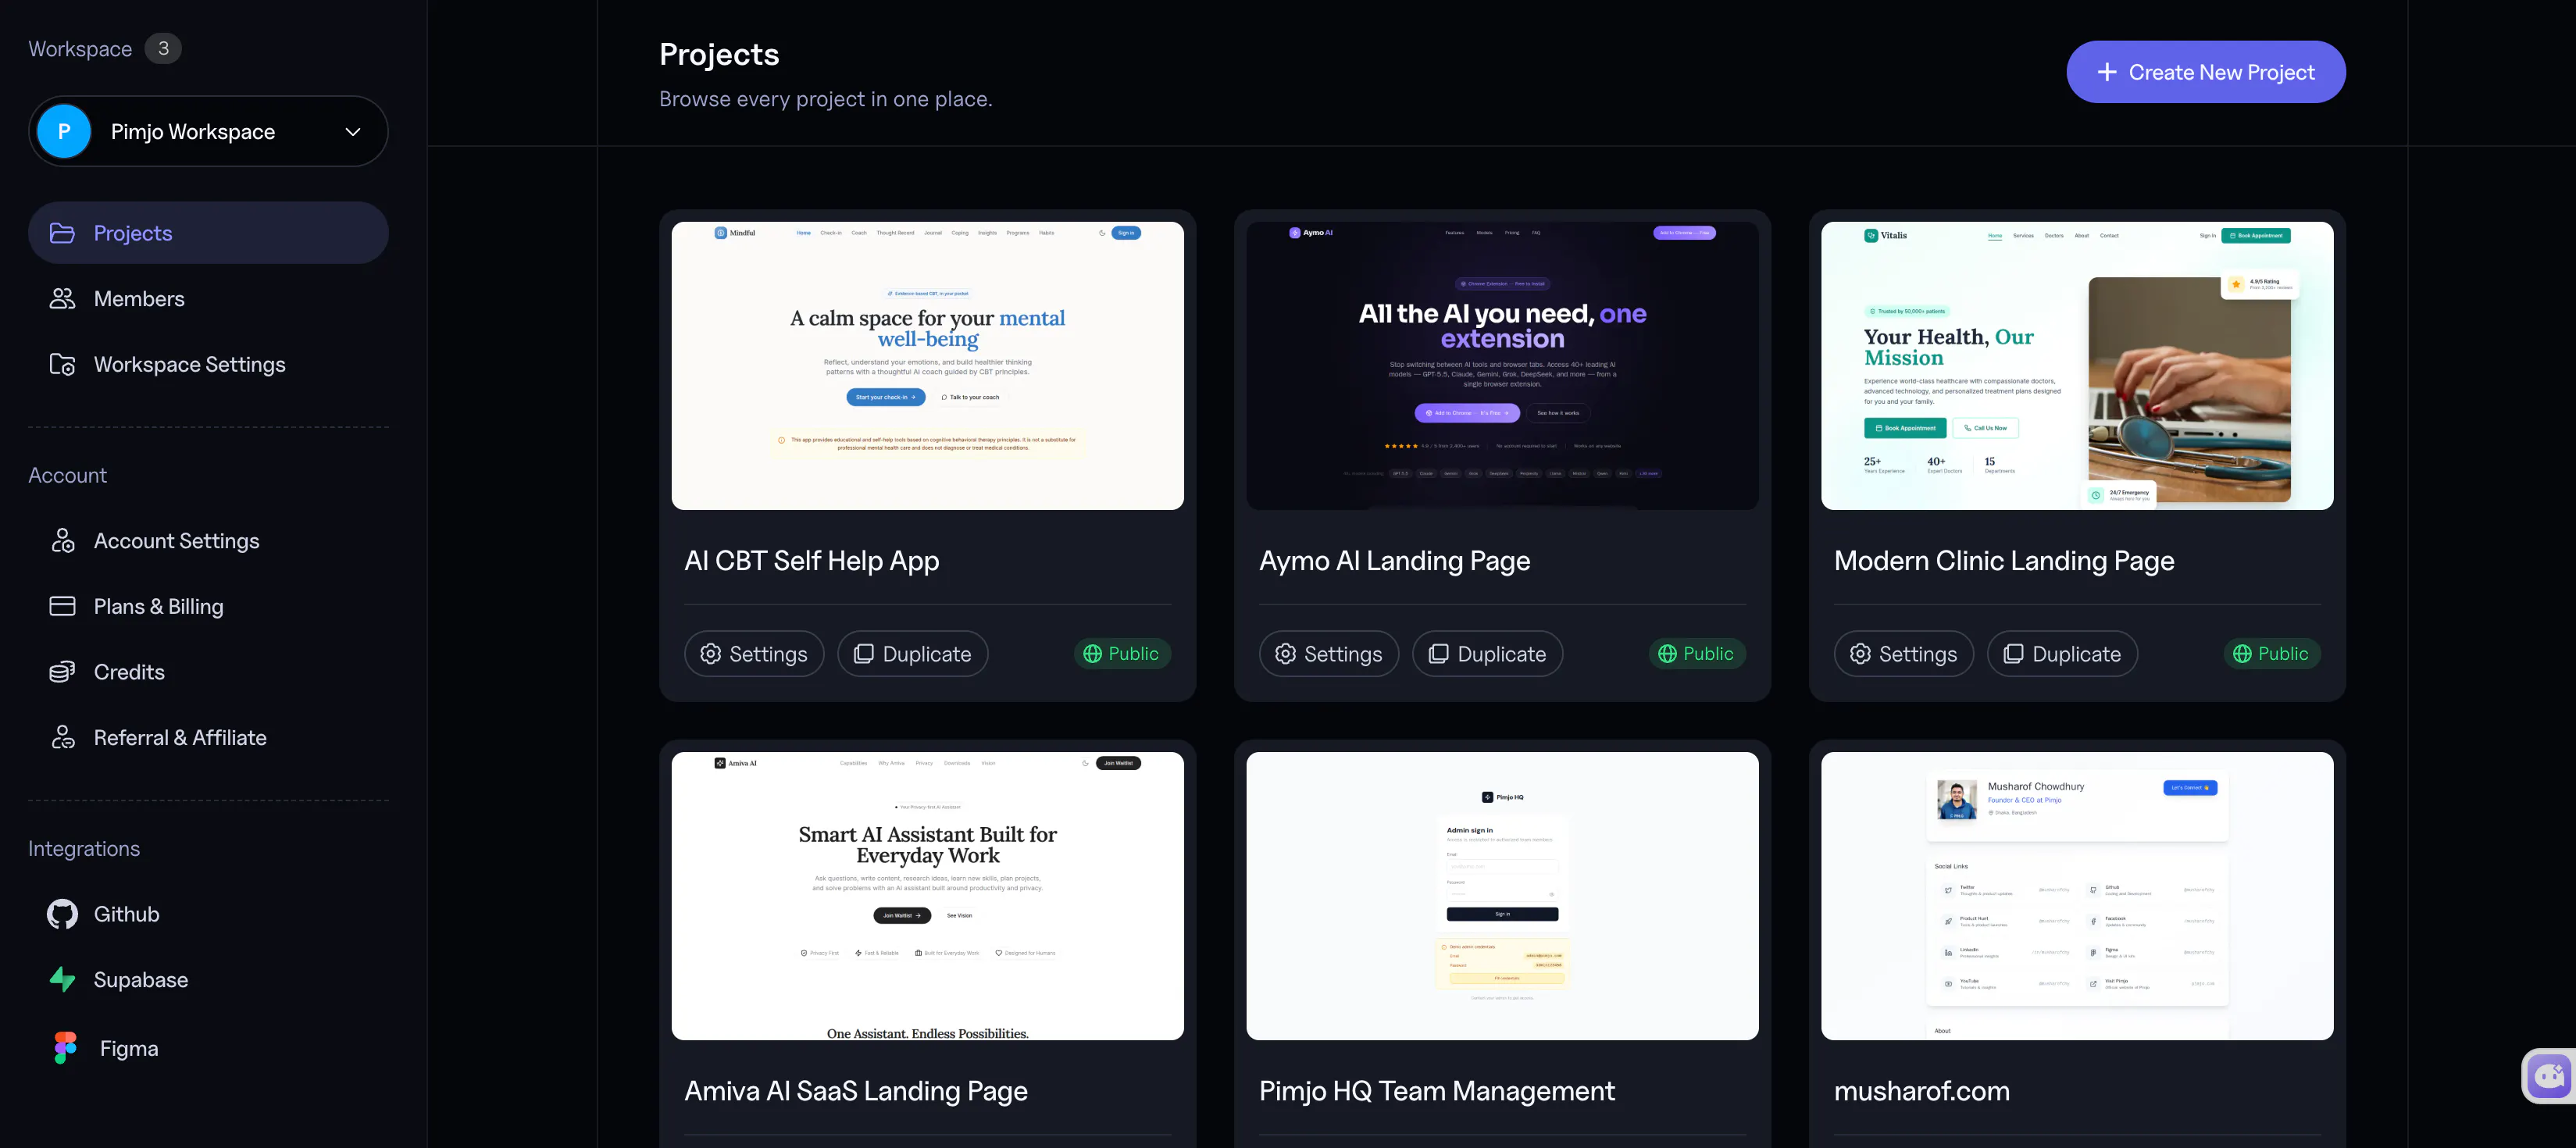Screen dimensions: 2576x1148
Task: Click the Modern Clinic Landing Page title
Action: coord(2004,561)
